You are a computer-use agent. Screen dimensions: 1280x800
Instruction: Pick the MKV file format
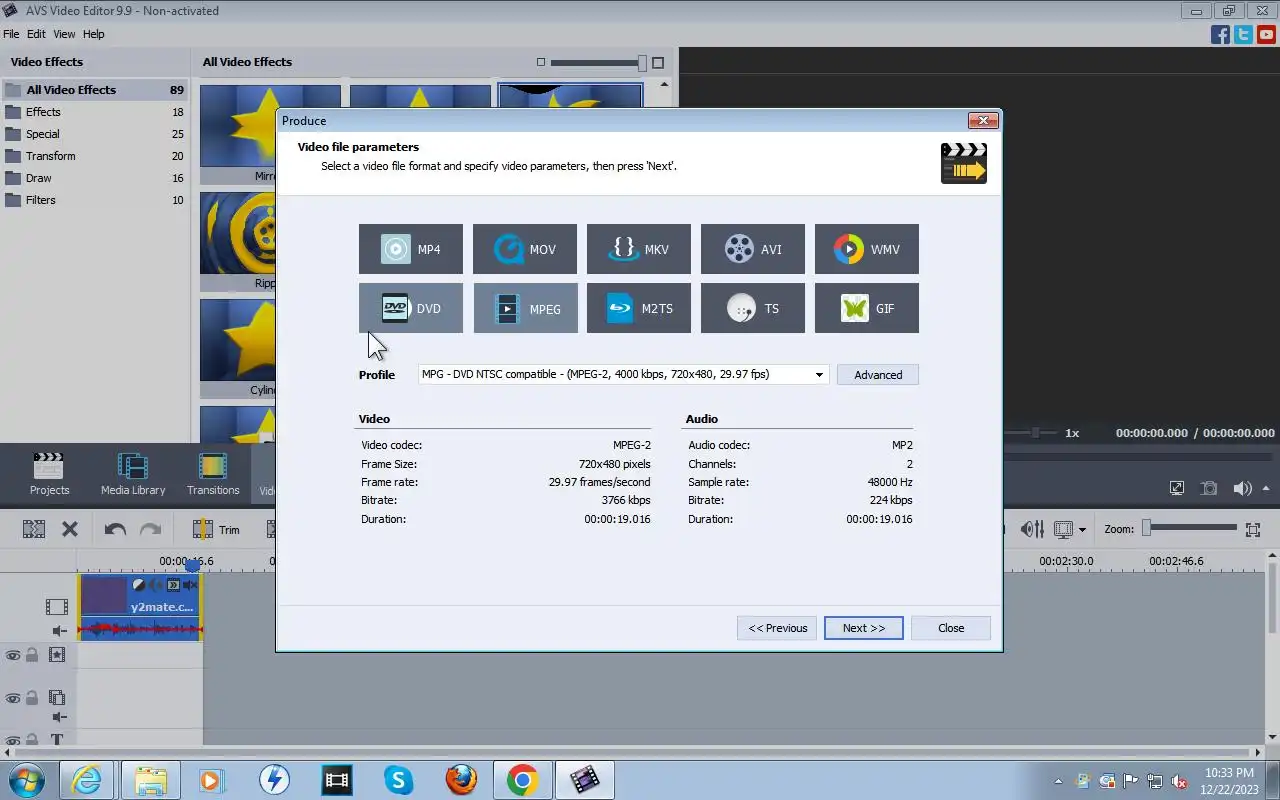[639, 249]
